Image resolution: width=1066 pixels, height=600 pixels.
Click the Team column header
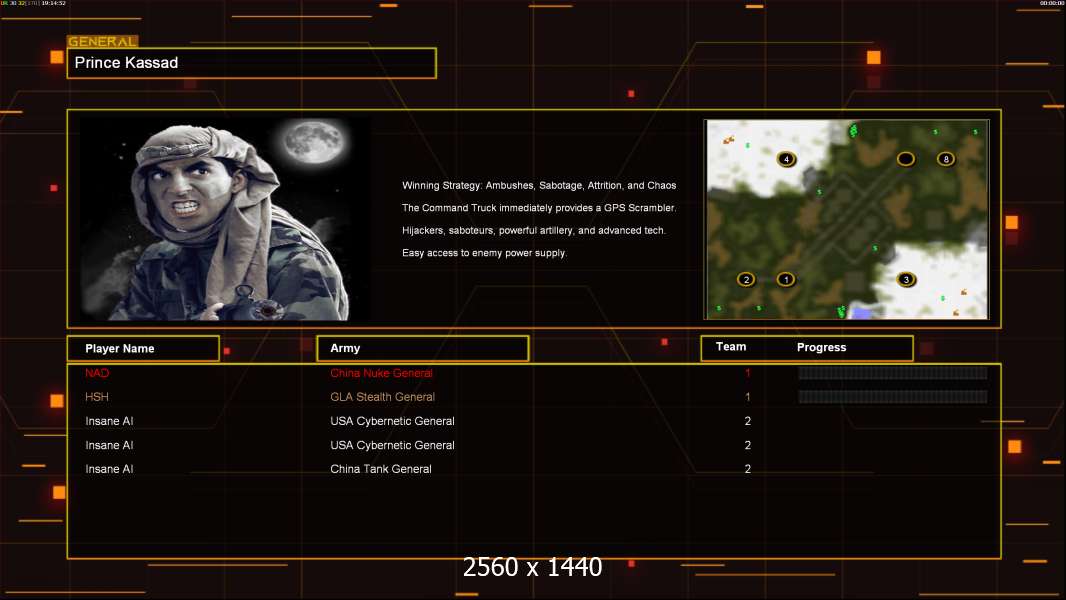(731, 347)
